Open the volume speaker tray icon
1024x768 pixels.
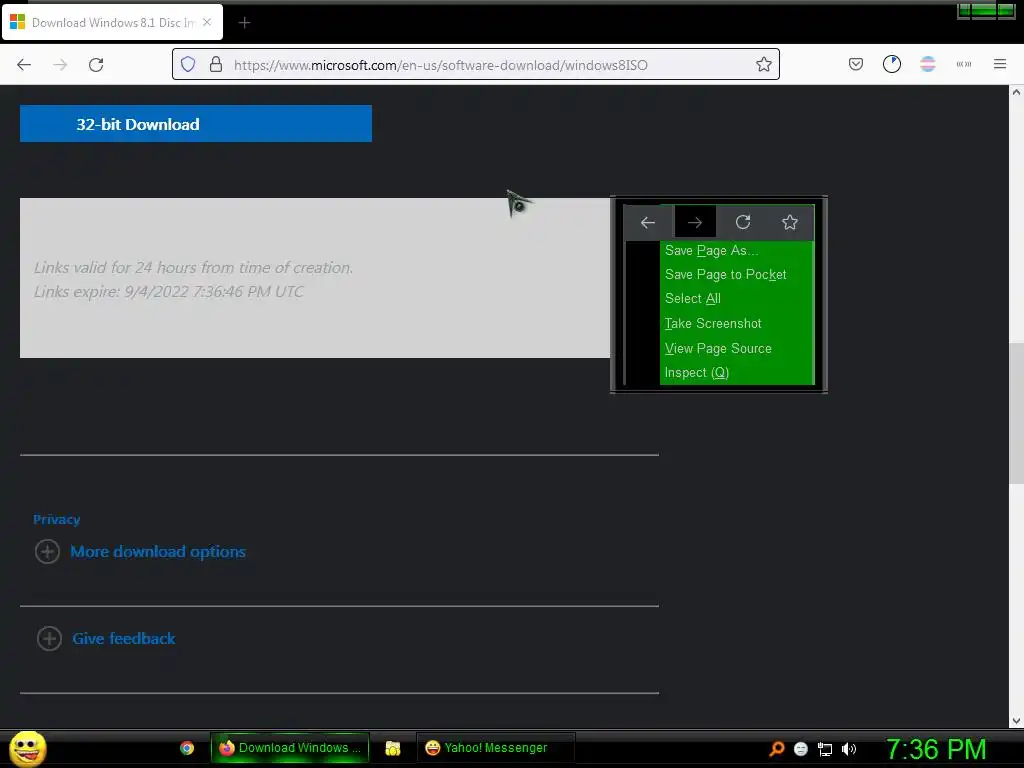[848, 749]
